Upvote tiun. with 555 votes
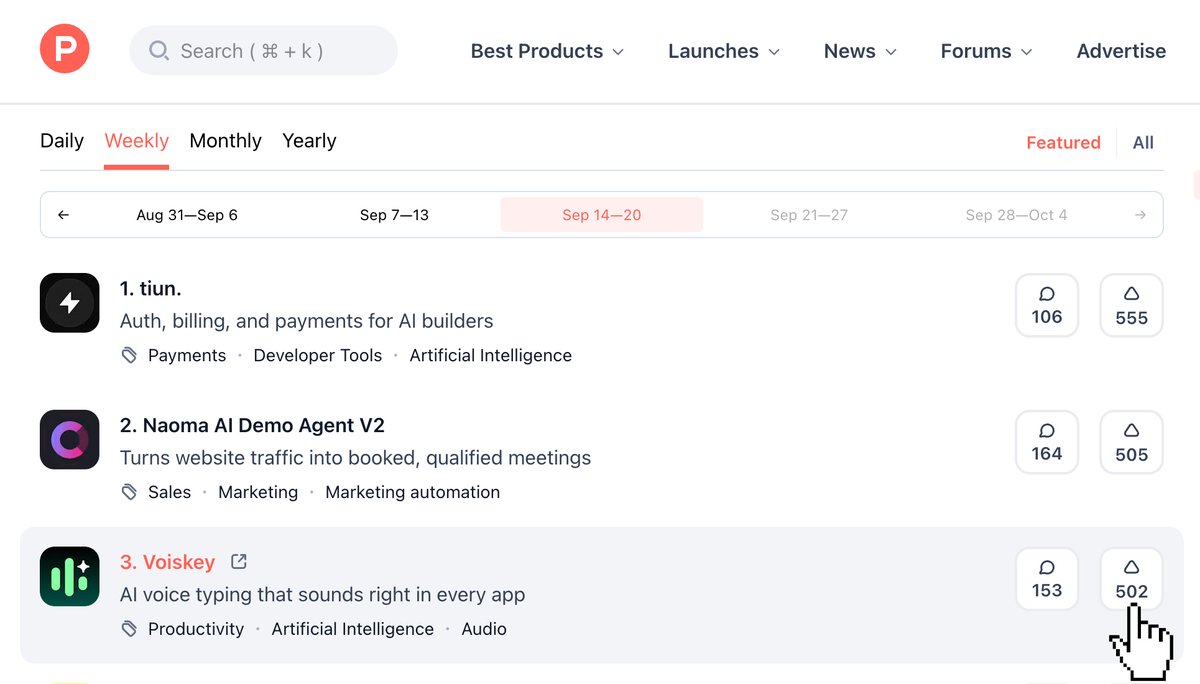Image resolution: width=1200 pixels, height=684 pixels. [x=1132, y=305]
